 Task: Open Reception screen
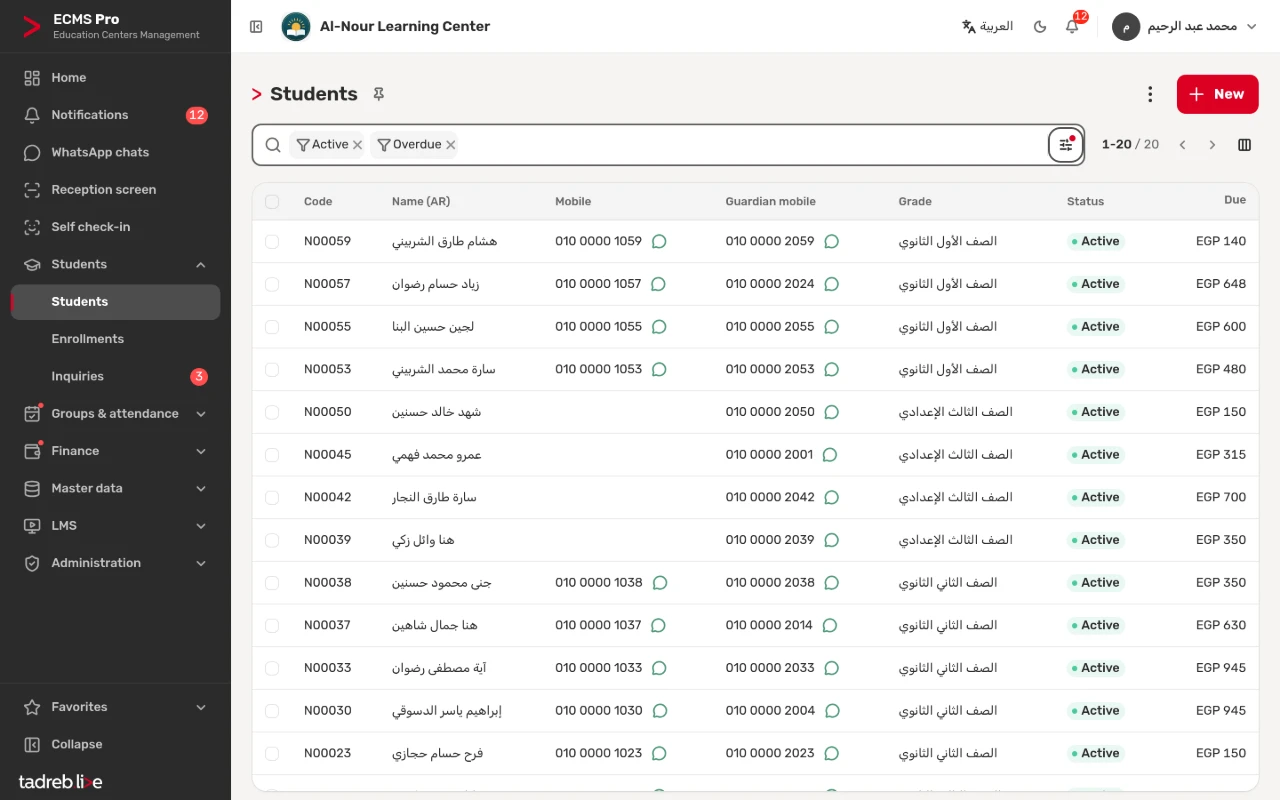[x=115, y=190]
